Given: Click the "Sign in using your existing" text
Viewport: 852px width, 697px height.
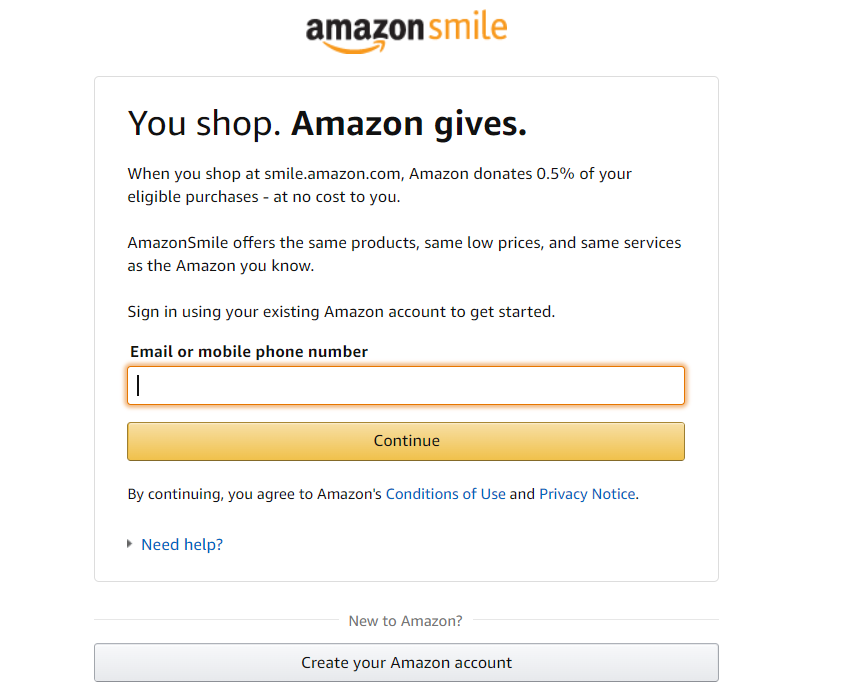Looking at the screenshot, I should pyautogui.click(x=341, y=312).
